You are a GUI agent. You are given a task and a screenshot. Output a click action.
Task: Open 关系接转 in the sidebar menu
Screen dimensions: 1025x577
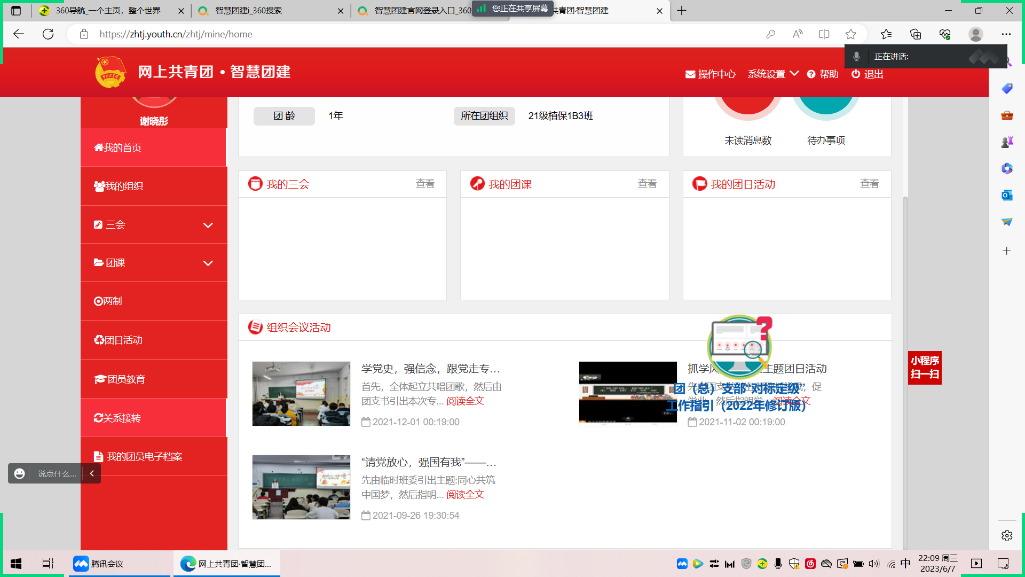coord(122,418)
